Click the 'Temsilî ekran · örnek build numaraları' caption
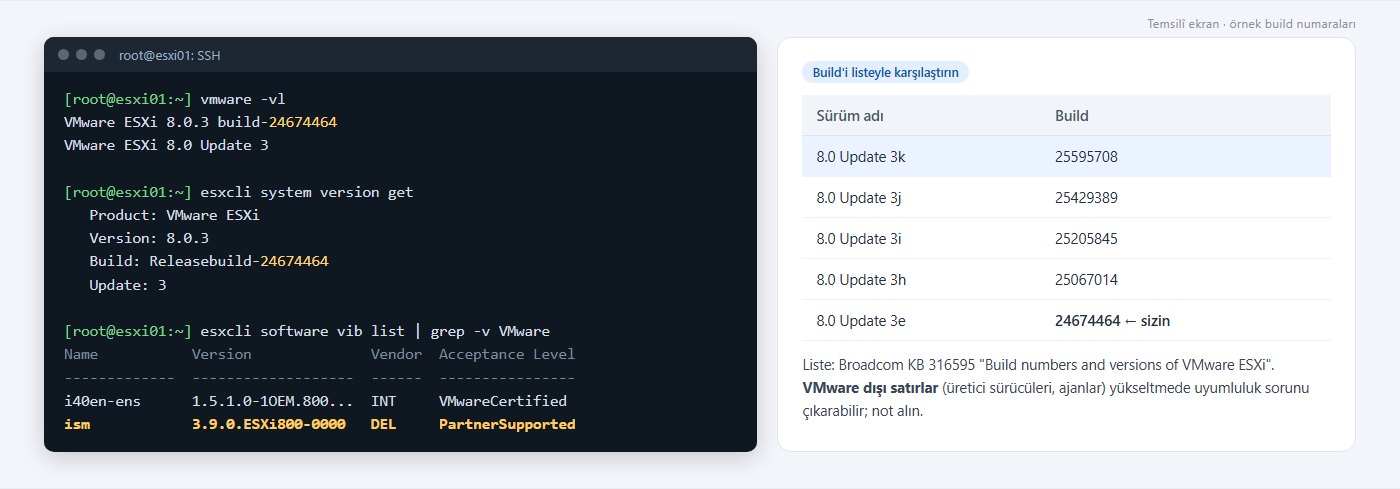The height and width of the screenshot is (489, 1400). click(1251, 24)
